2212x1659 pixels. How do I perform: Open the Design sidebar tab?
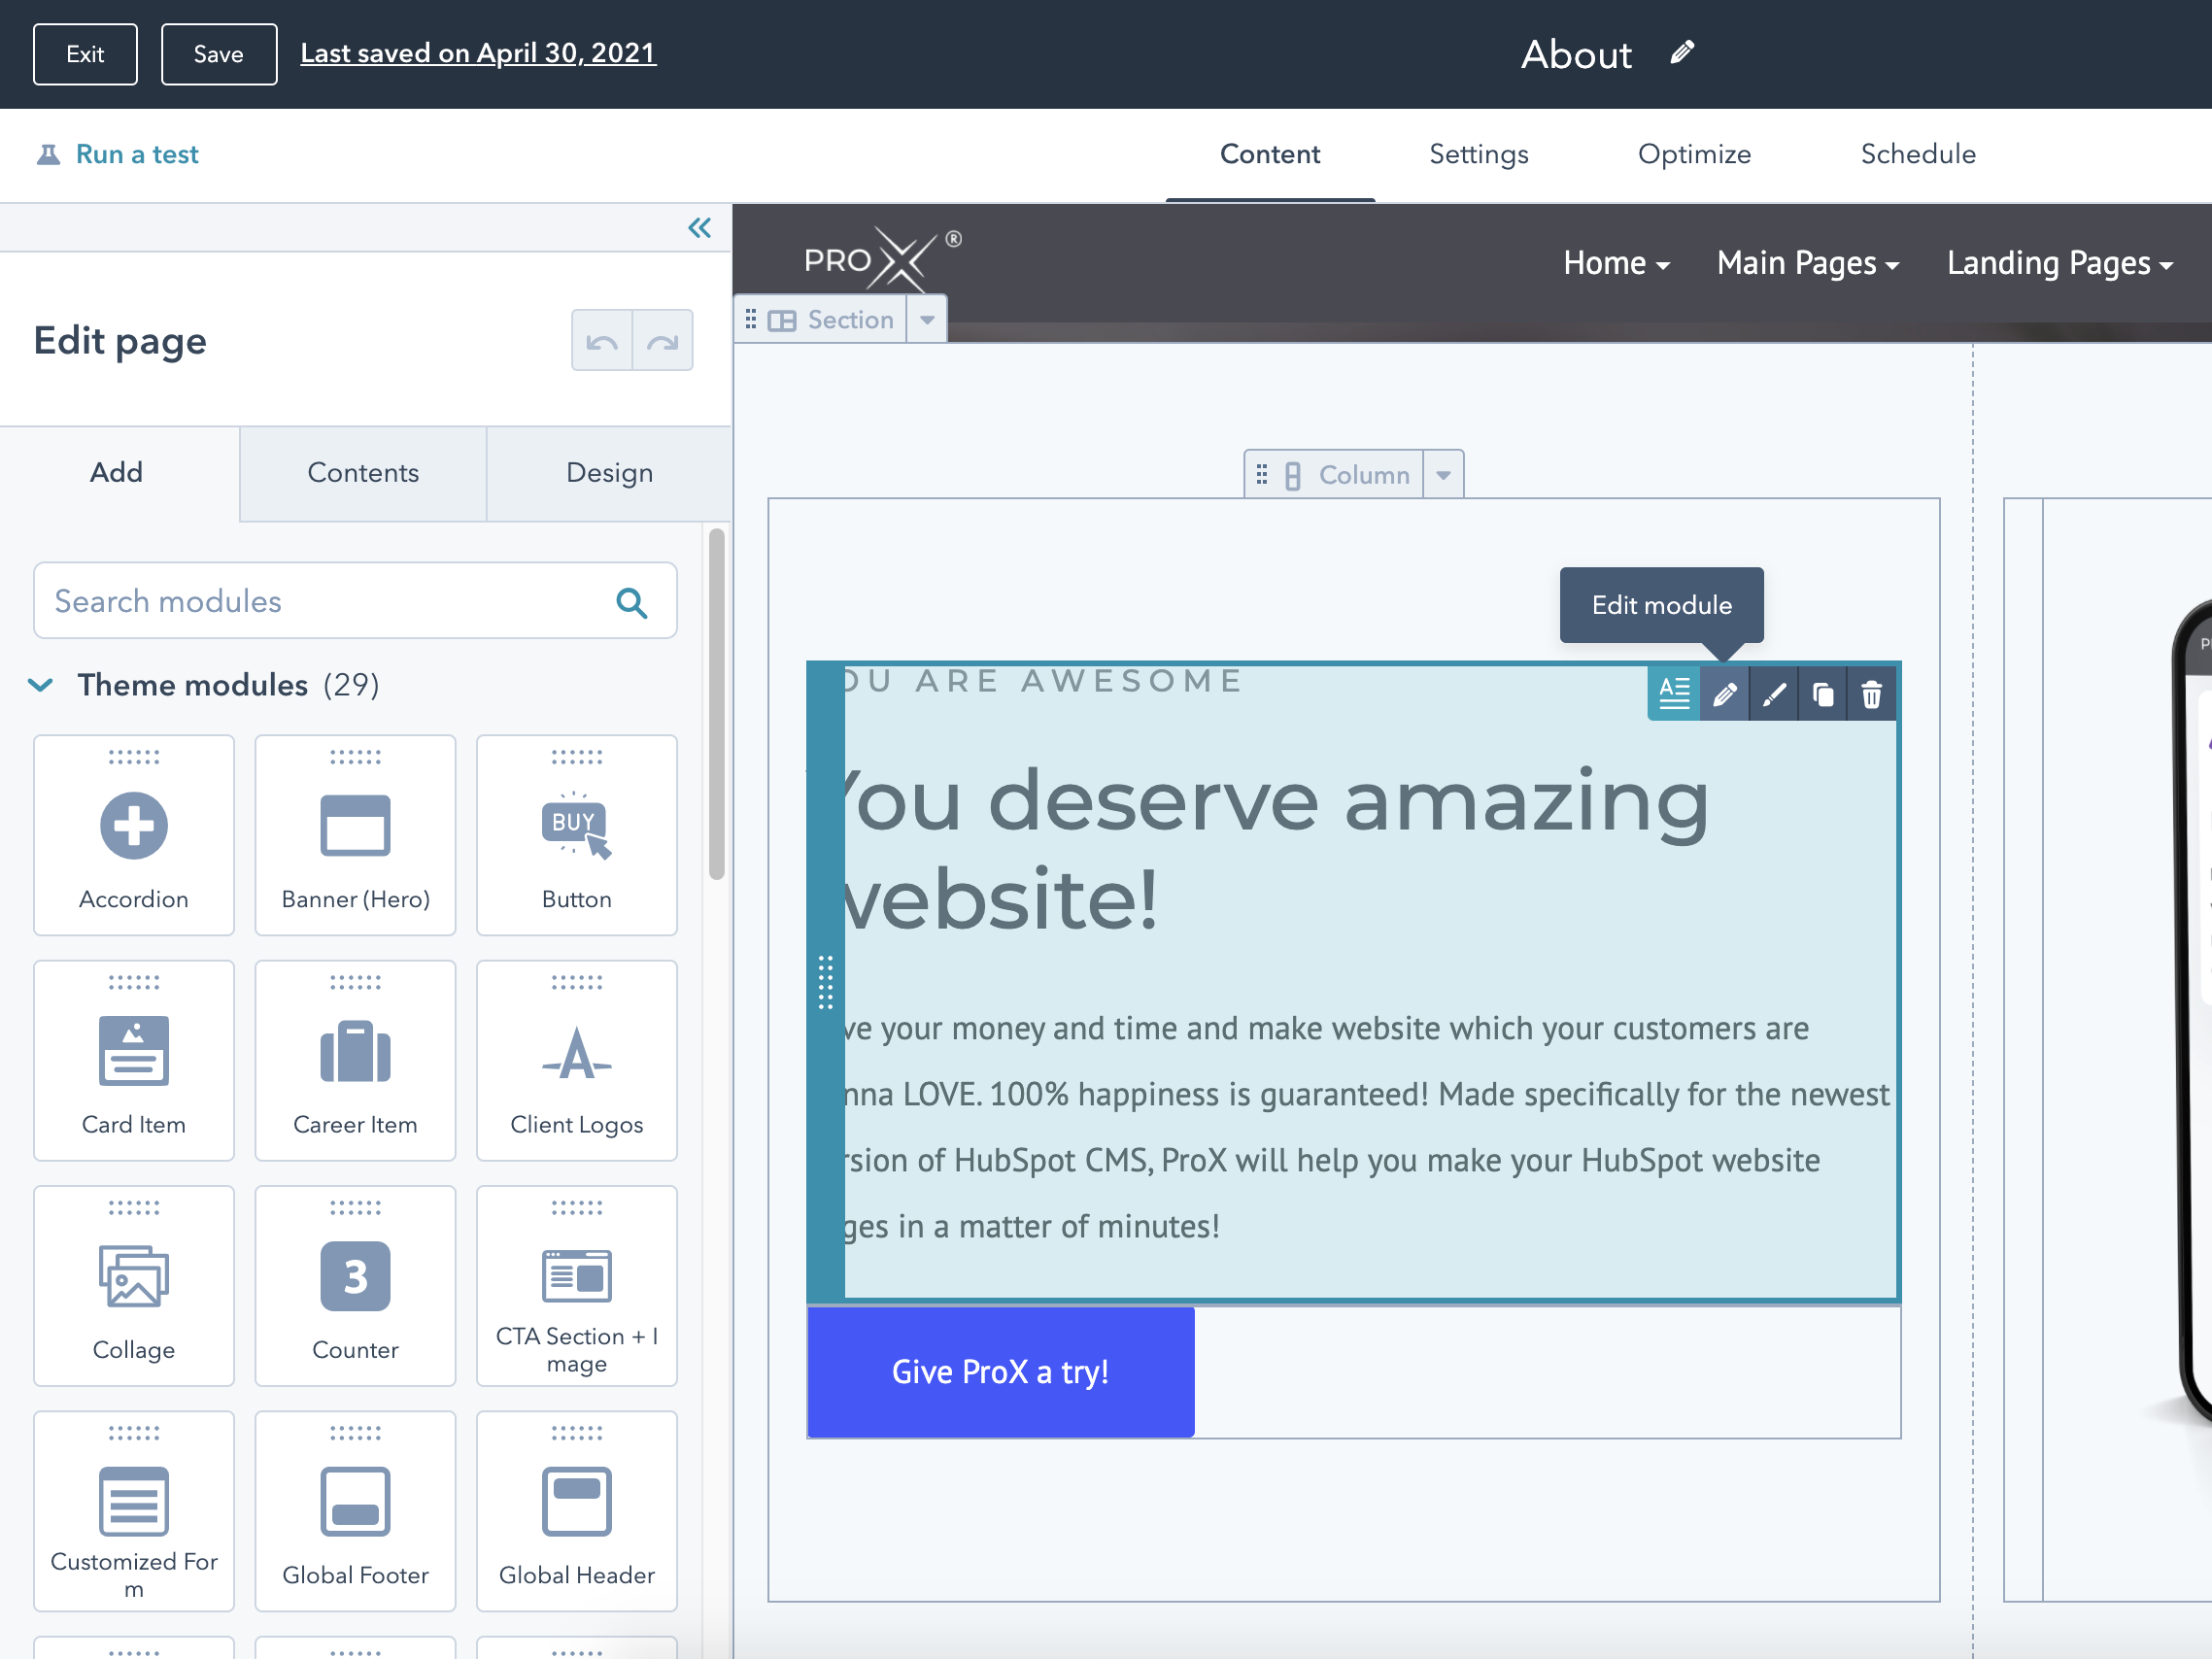pos(609,473)
